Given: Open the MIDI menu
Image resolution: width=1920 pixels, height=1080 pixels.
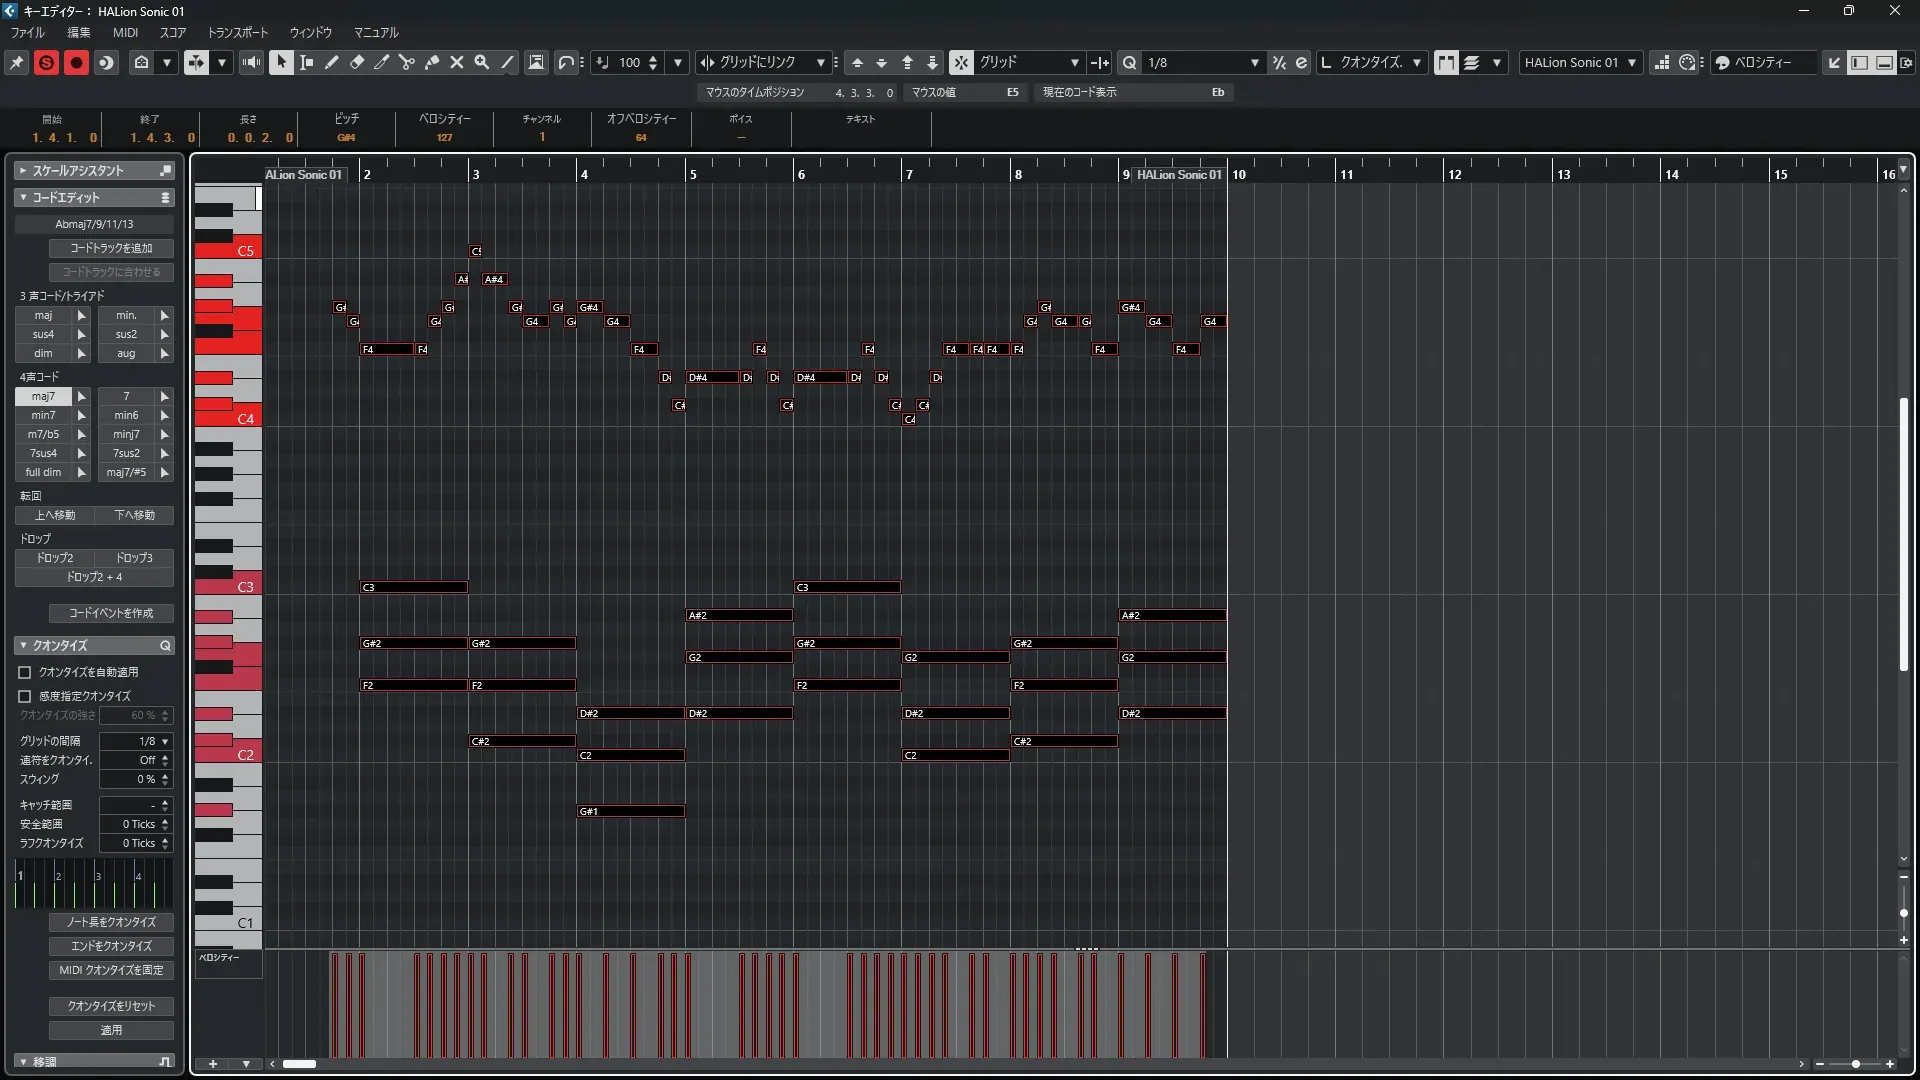Looking at the screenshot, I should click(x=125, y=32).
